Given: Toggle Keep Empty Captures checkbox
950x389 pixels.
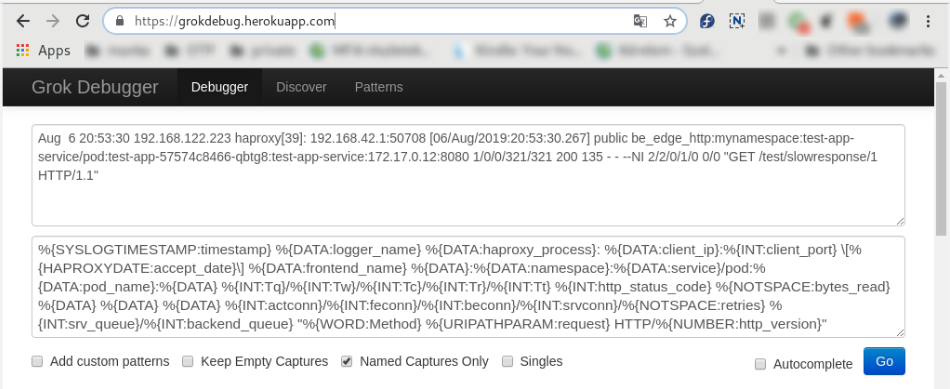Looking at the screenshot, I should tap(188, 362).
